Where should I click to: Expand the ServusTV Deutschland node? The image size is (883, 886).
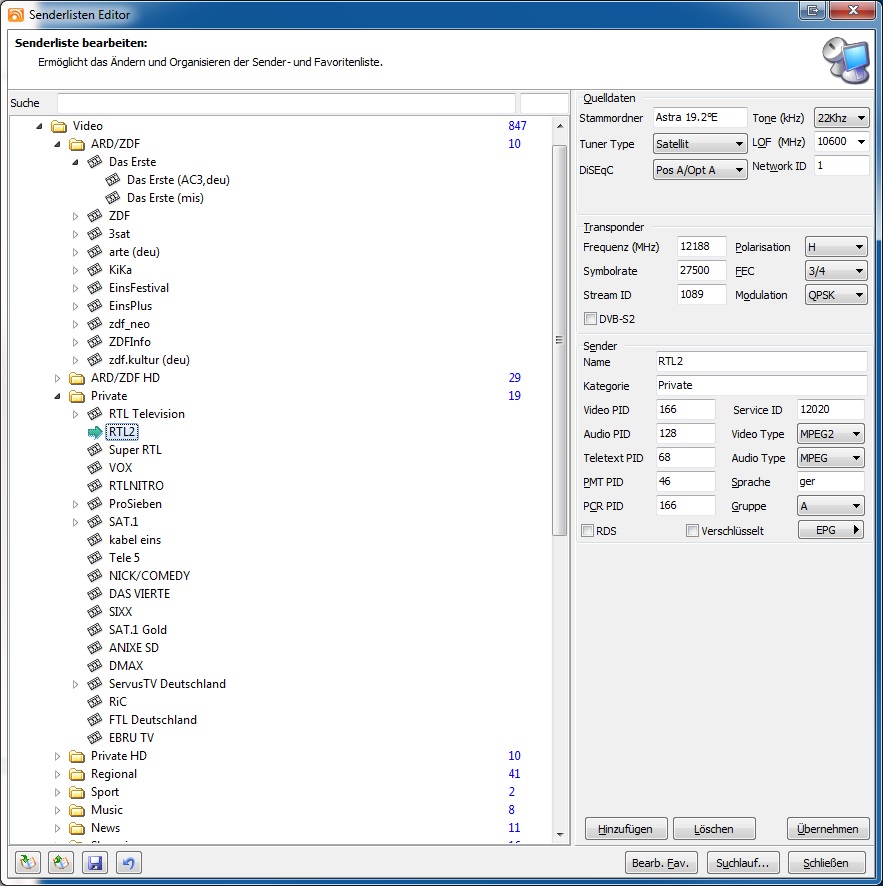click(x=75, y=684)
